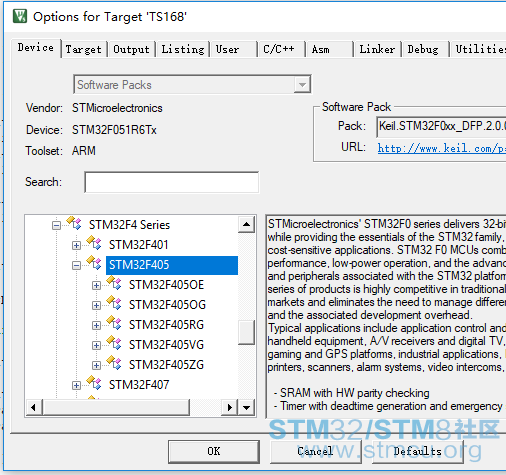Click the STM32F4 Series device family icon
The width and height of the screenshot is (506, 475).
click(74, 223)
